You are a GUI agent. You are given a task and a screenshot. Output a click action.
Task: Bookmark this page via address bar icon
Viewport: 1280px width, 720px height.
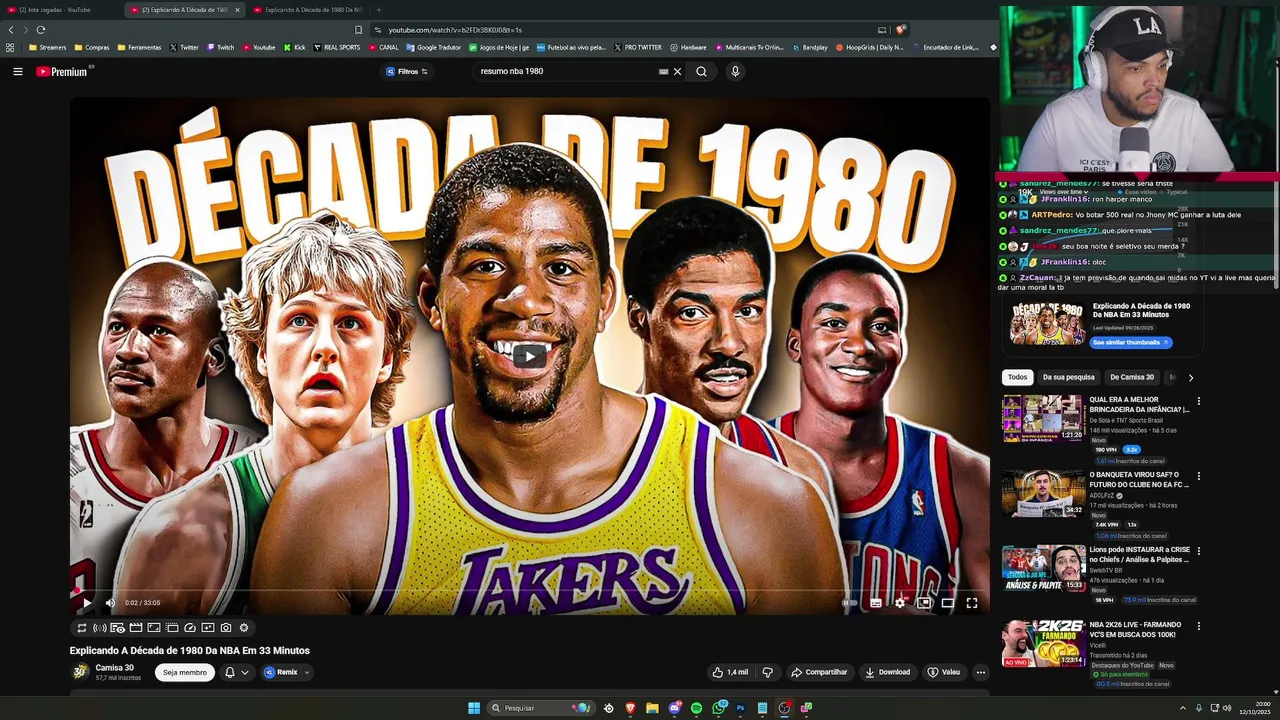359,30
